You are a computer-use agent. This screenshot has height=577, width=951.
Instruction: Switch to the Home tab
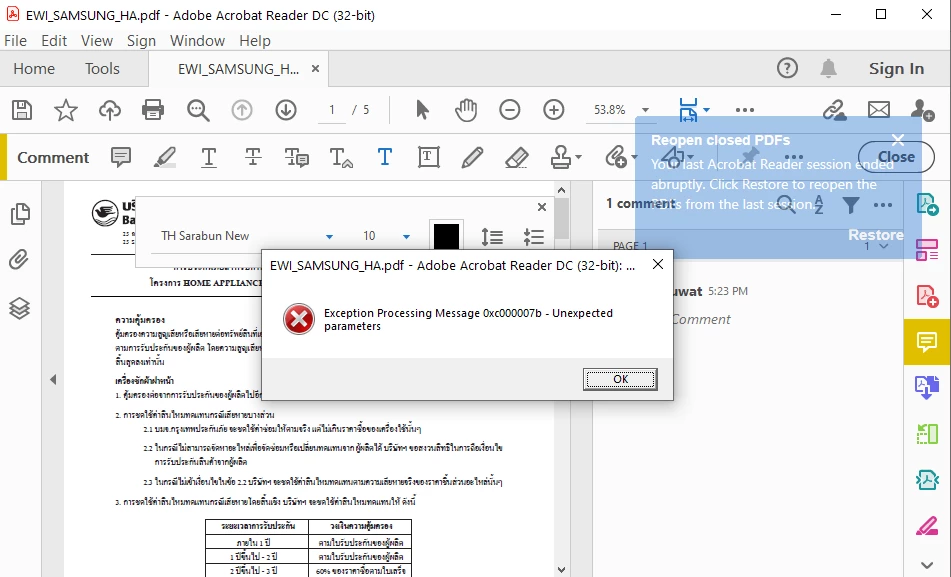click(x=34, y=69)
